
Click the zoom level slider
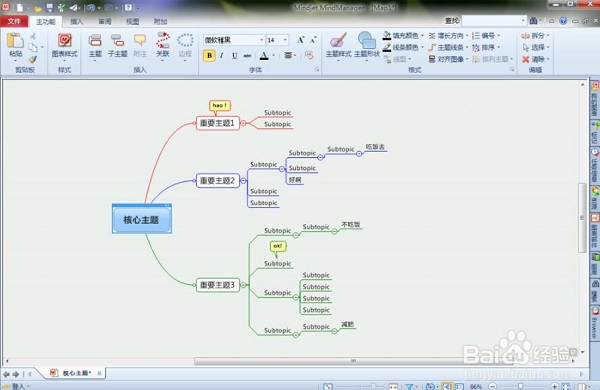520,386
